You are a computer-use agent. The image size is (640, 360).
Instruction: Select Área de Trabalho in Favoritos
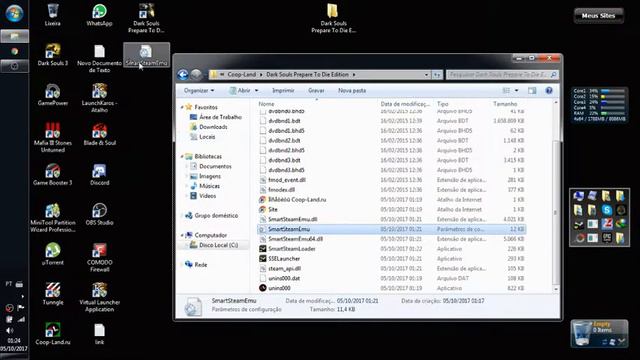pos(220,117)
